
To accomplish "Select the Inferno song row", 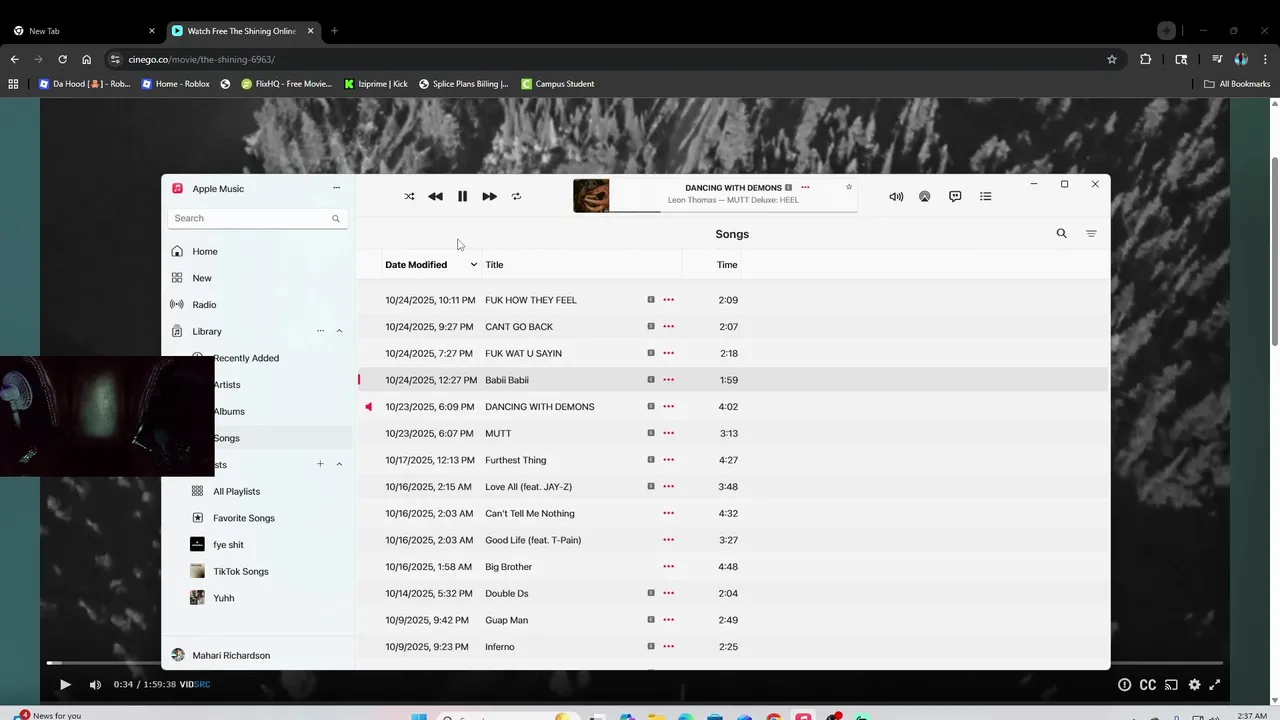I will (x=732, y=647).
